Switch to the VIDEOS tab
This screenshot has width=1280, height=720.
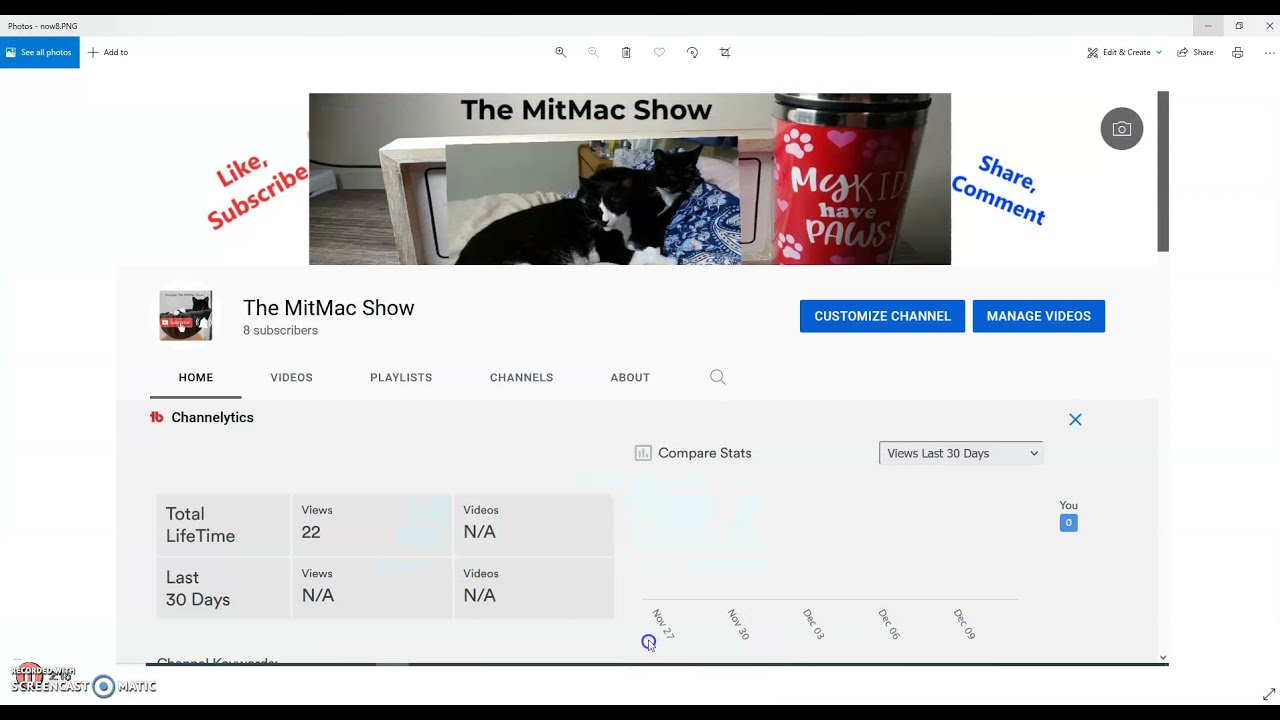[291, 377]
